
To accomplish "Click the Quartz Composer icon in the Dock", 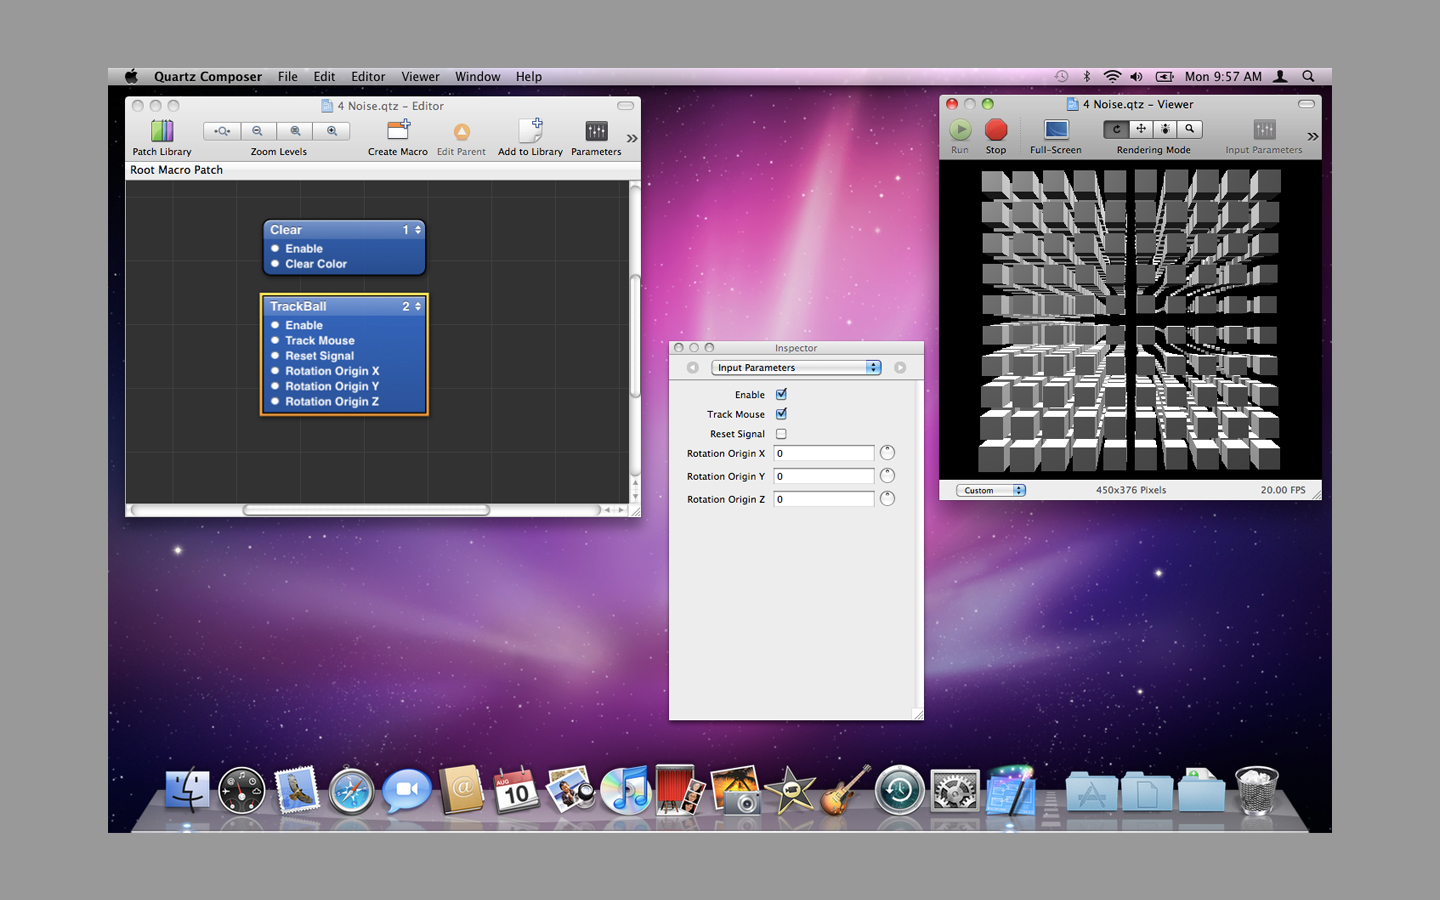I will [x=1011, y=790].
